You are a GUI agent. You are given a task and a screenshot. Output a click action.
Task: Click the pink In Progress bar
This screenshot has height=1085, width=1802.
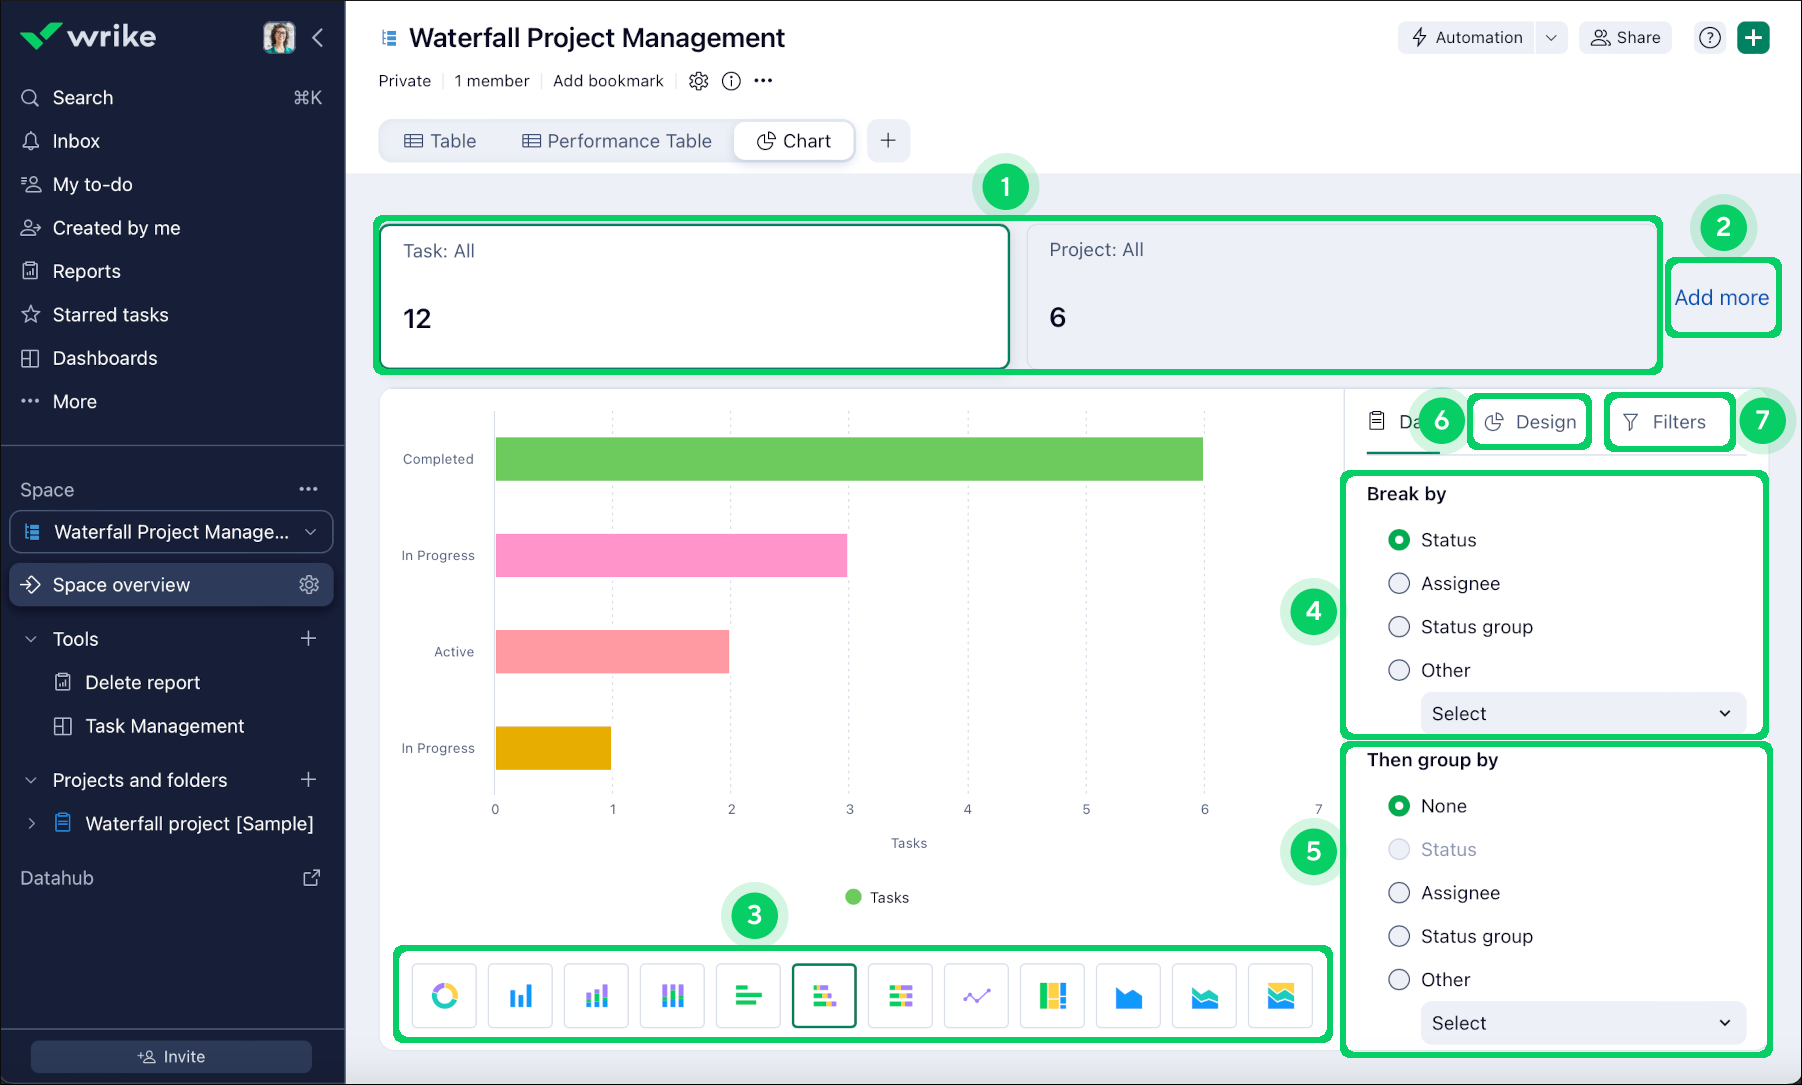pos(671,555)
